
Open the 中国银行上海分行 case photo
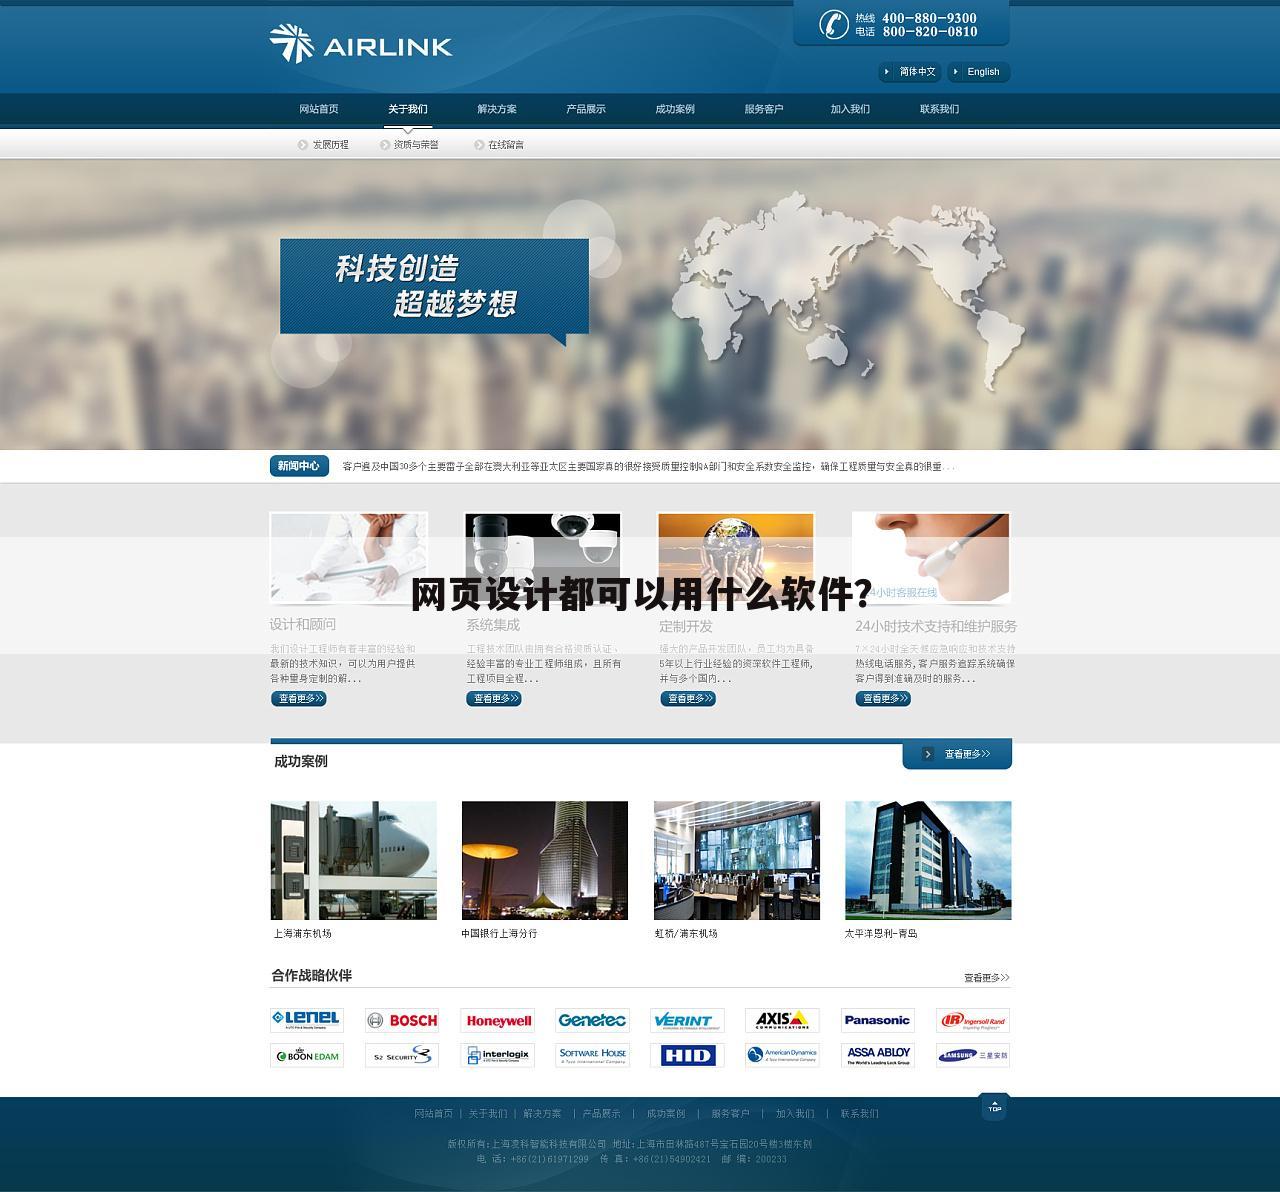pyautogui.click(x=545, y=860)
